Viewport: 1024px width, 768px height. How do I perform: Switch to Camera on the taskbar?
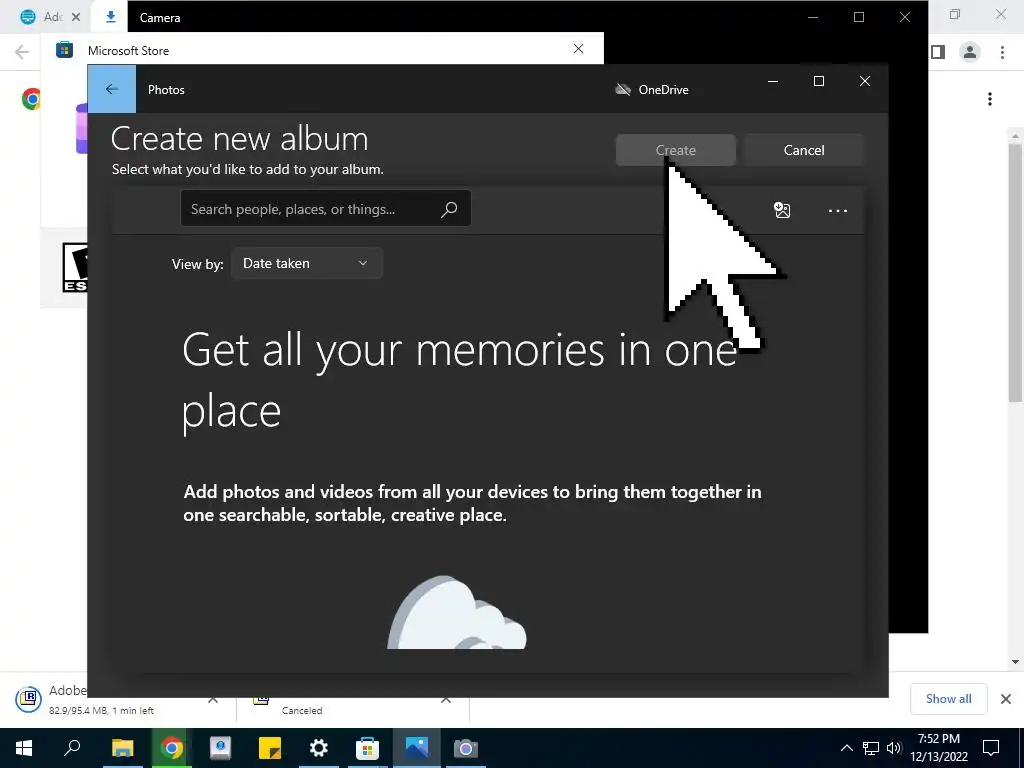click(x=466, y=748)
